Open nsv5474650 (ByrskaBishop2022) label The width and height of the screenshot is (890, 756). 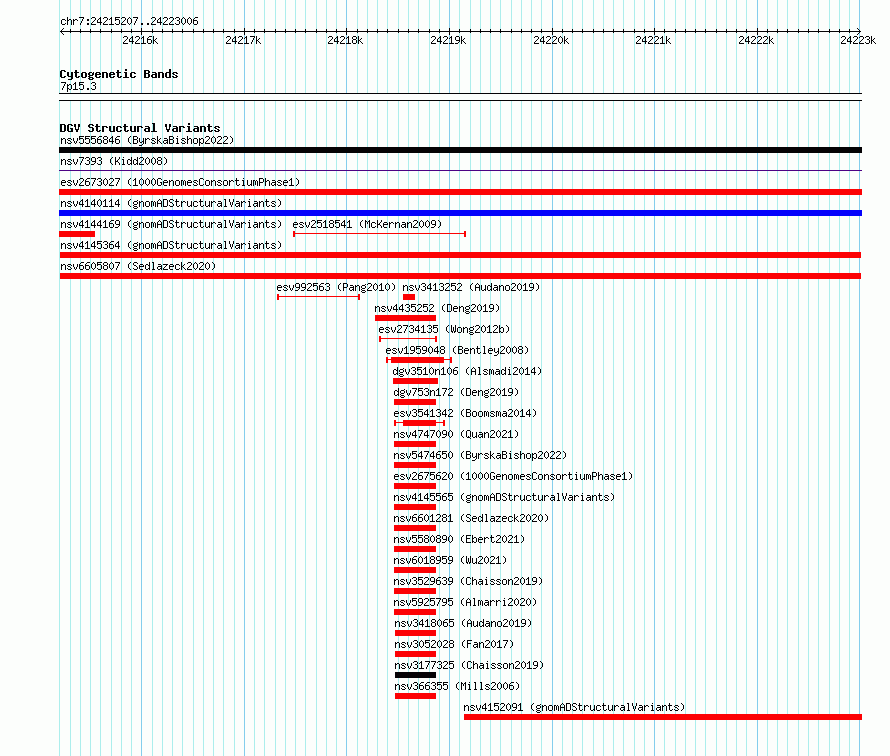pos(480,455)
